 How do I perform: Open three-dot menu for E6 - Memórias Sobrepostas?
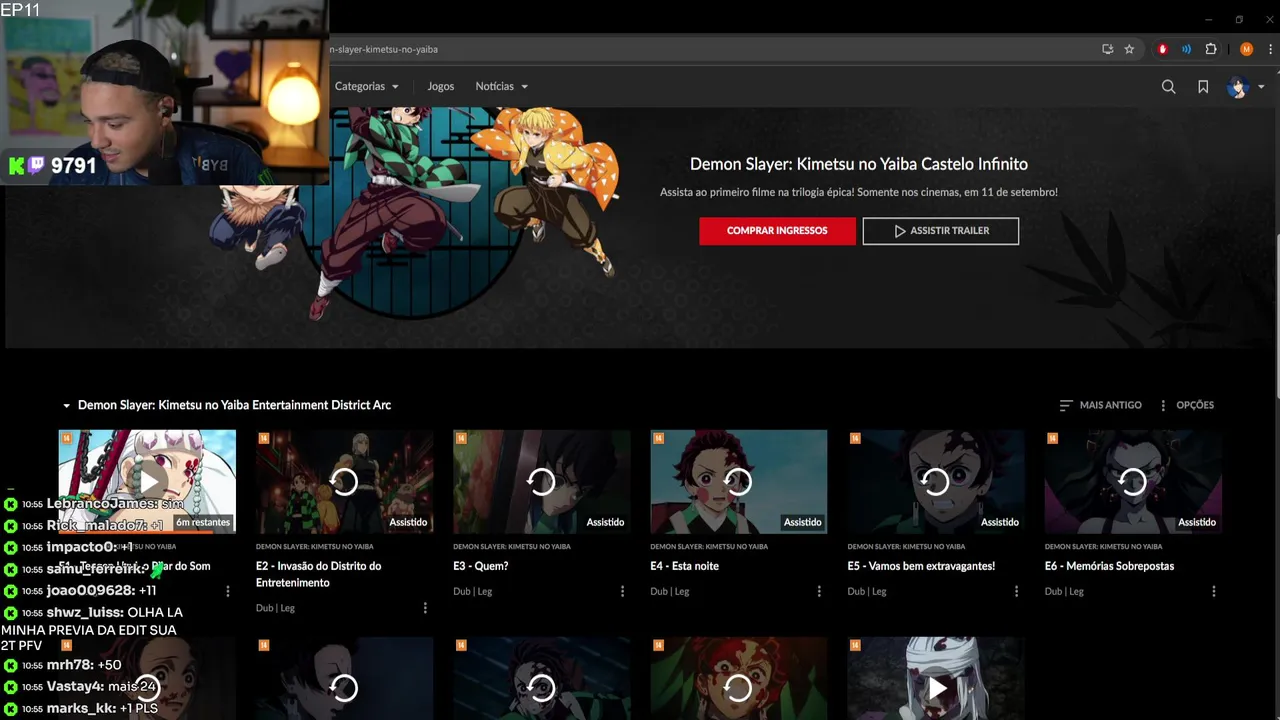click(x=1213, y=591)
